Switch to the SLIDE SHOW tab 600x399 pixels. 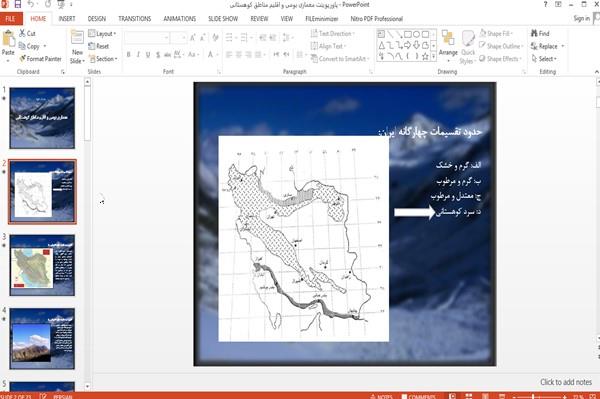coord(223,18)
